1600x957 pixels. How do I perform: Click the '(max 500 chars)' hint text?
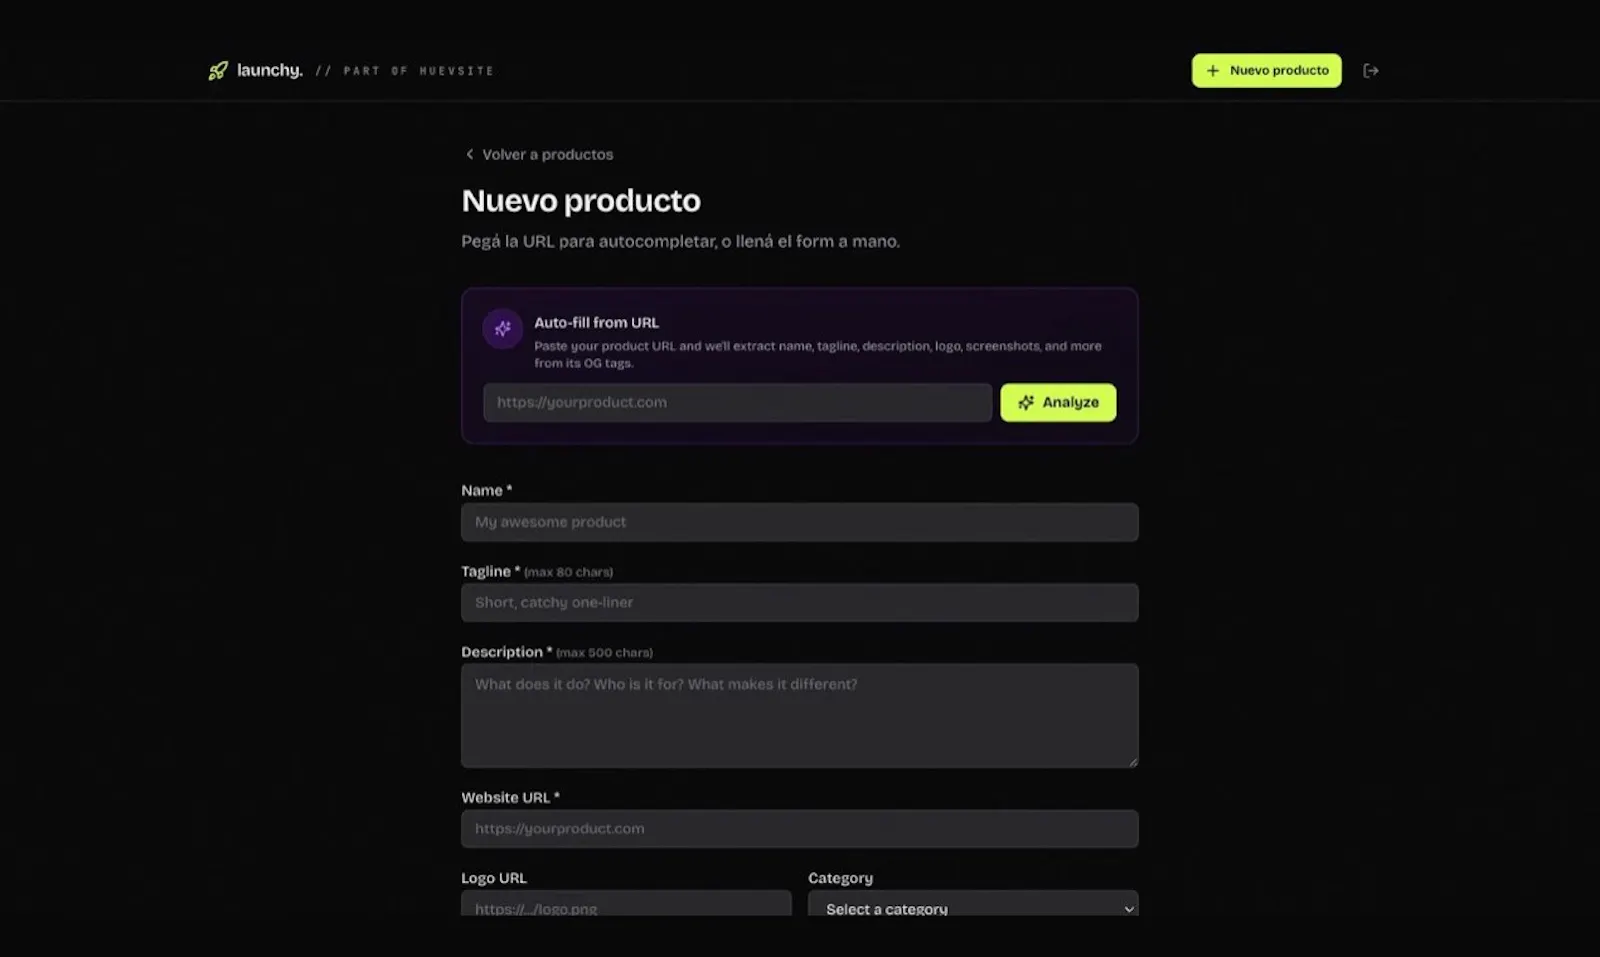604,653
